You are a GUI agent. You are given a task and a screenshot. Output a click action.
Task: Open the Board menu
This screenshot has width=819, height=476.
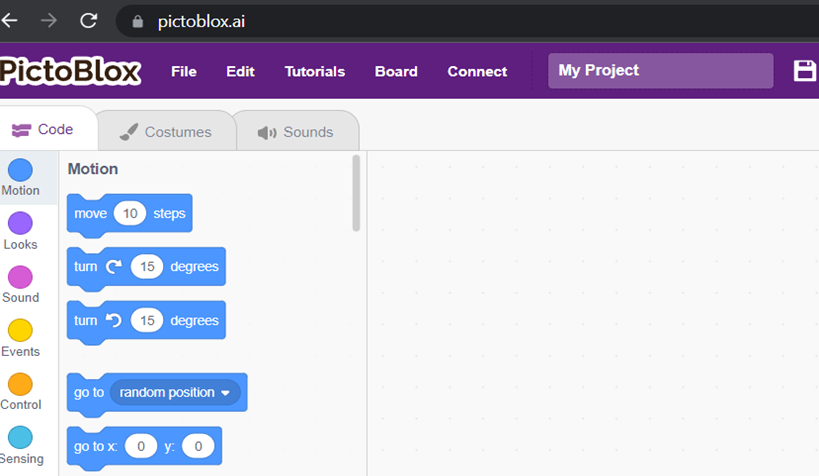(x=396, y=72)
